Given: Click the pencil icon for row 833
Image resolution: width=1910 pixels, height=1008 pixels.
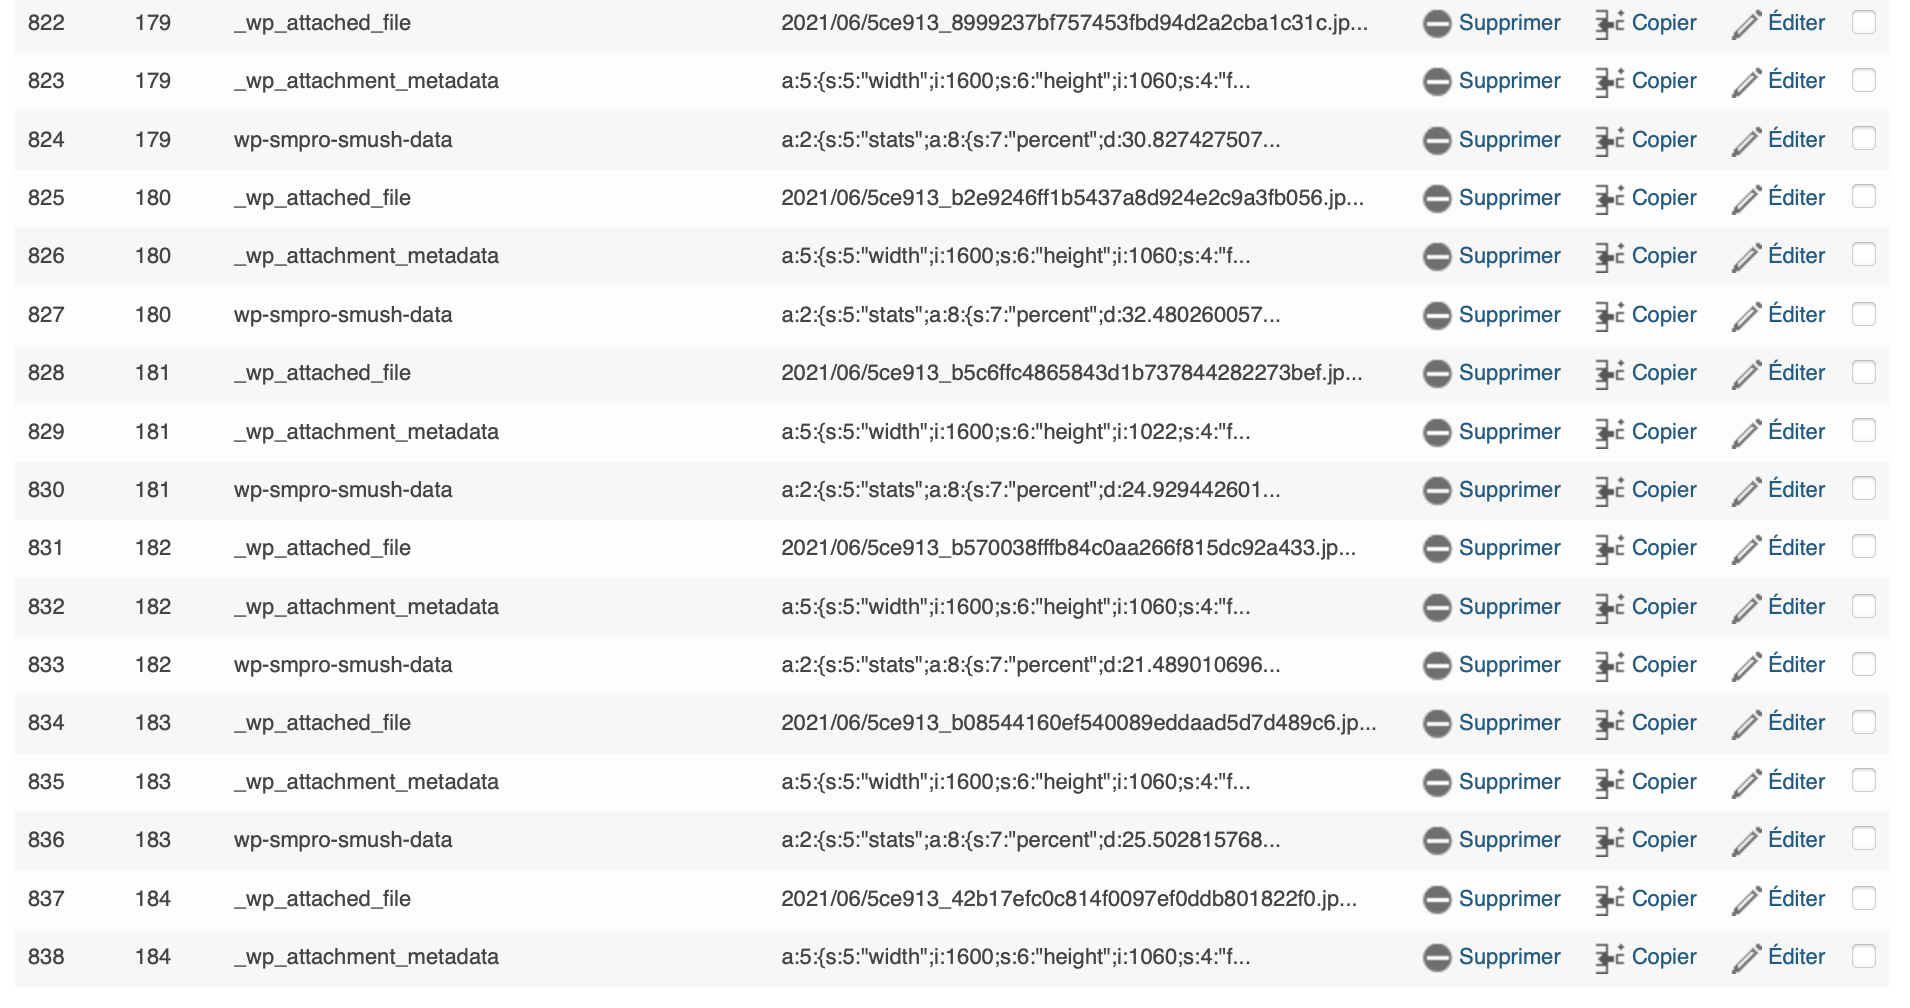Looking at the screenshot, I should [x=1746, y=666].
